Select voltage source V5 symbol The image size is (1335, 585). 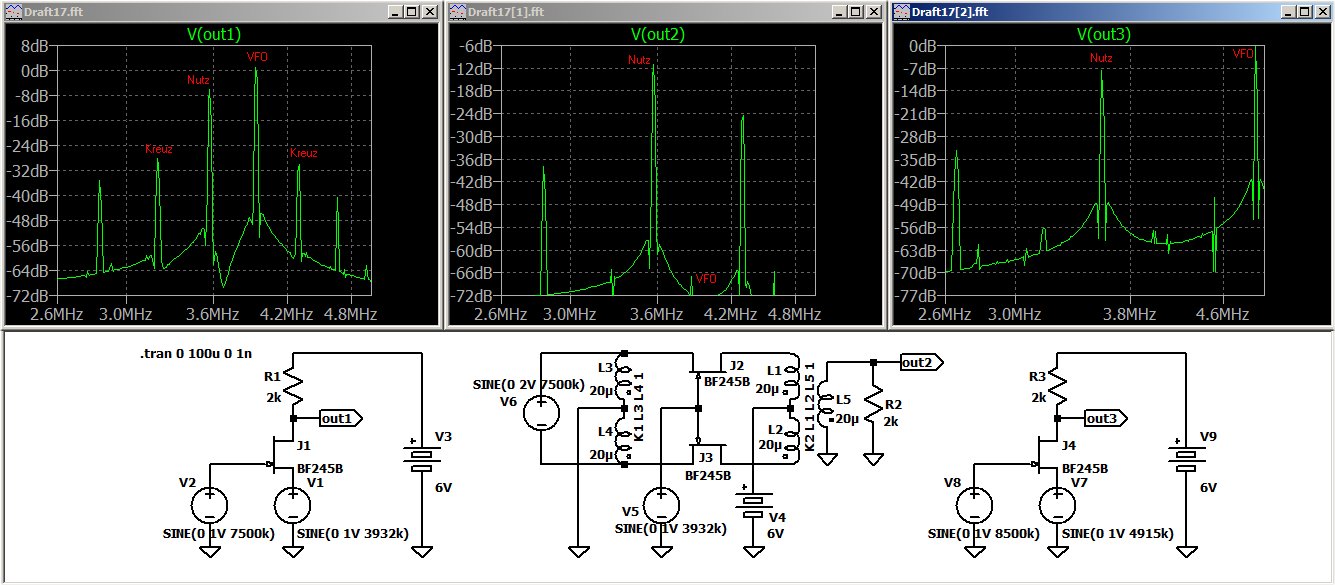[x=660, y=506]
